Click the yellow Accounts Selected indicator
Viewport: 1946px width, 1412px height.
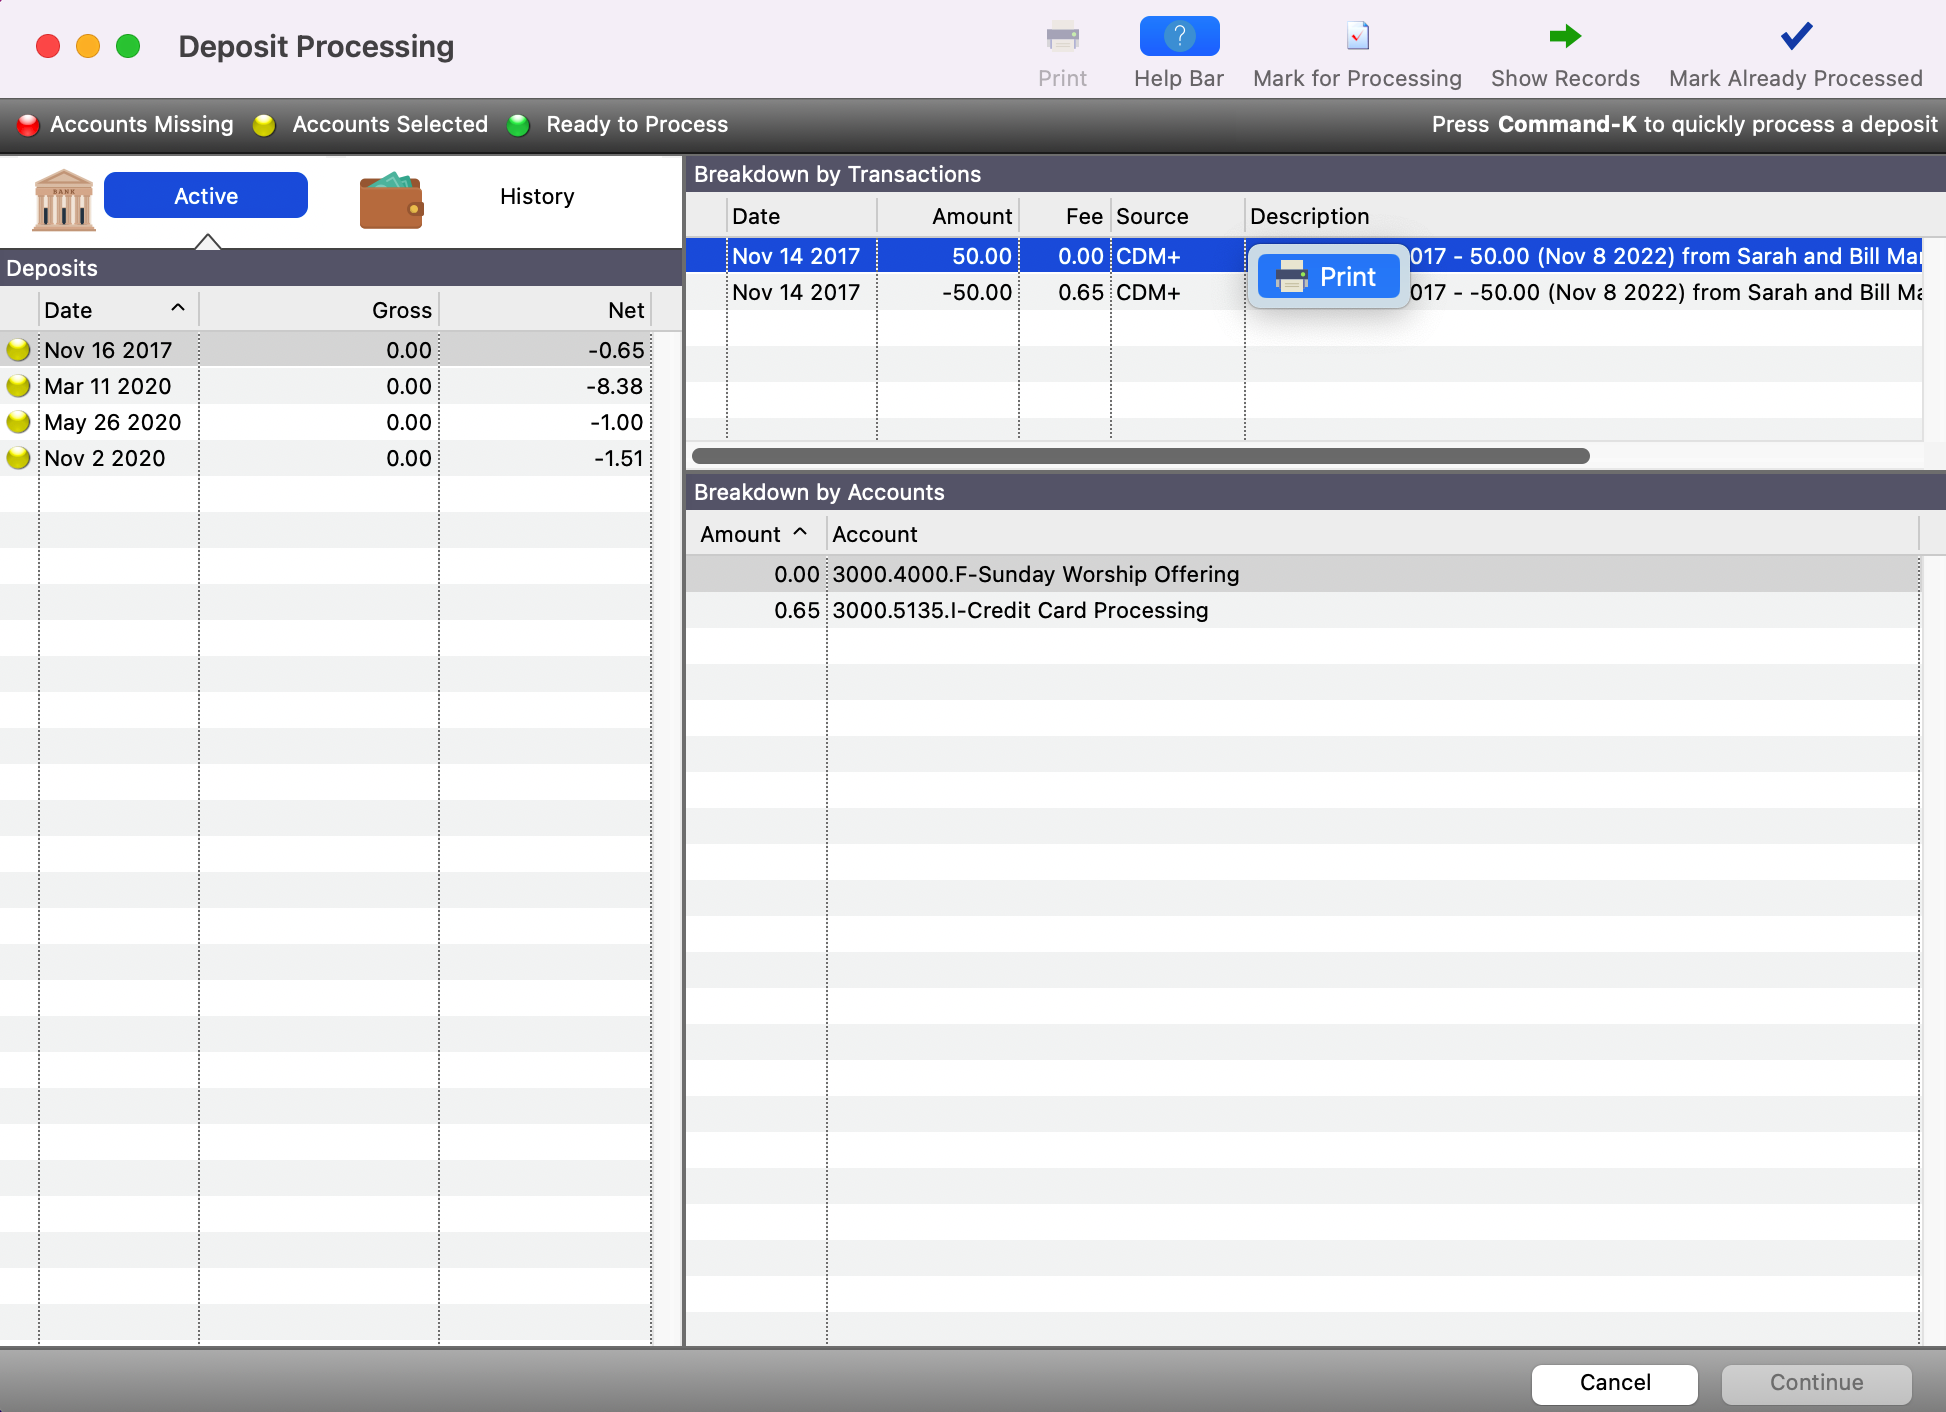[264, 124]
